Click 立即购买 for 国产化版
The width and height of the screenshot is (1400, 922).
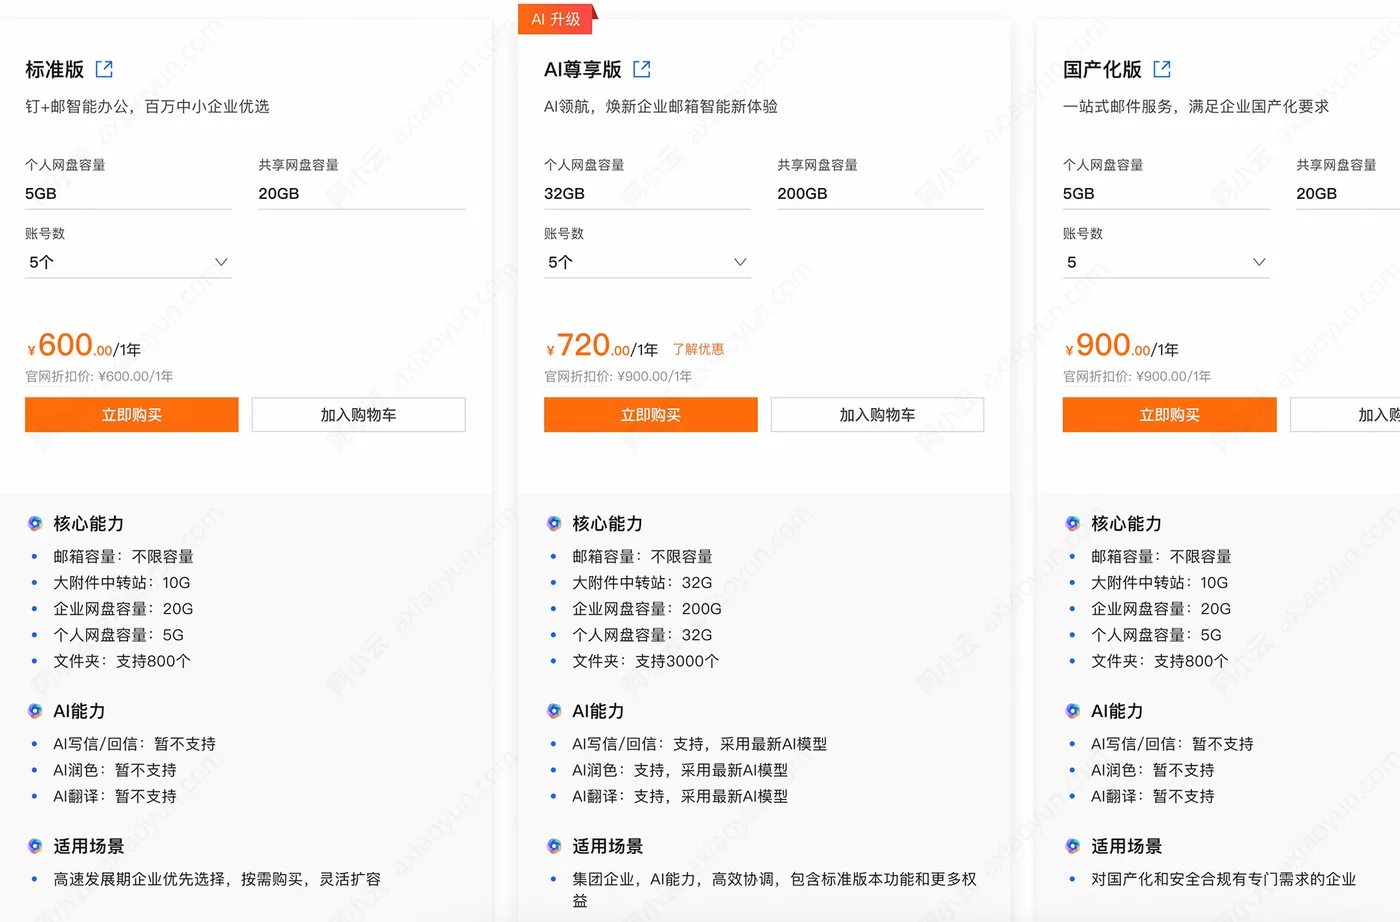coord(1170,415)
